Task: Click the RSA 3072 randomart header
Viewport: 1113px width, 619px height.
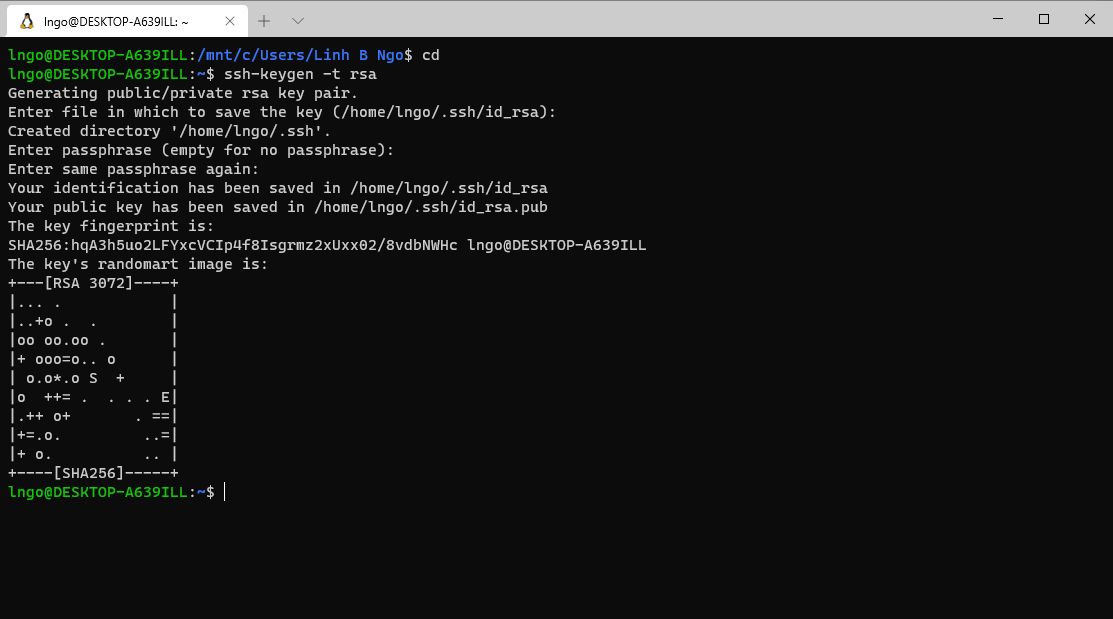Action: coord(91,283)
